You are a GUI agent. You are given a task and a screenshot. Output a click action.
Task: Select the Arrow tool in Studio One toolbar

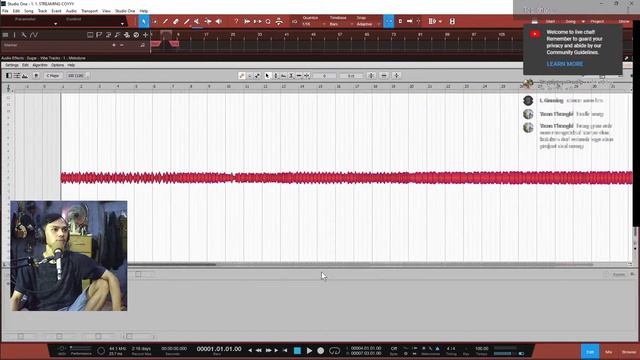point(144,21)
